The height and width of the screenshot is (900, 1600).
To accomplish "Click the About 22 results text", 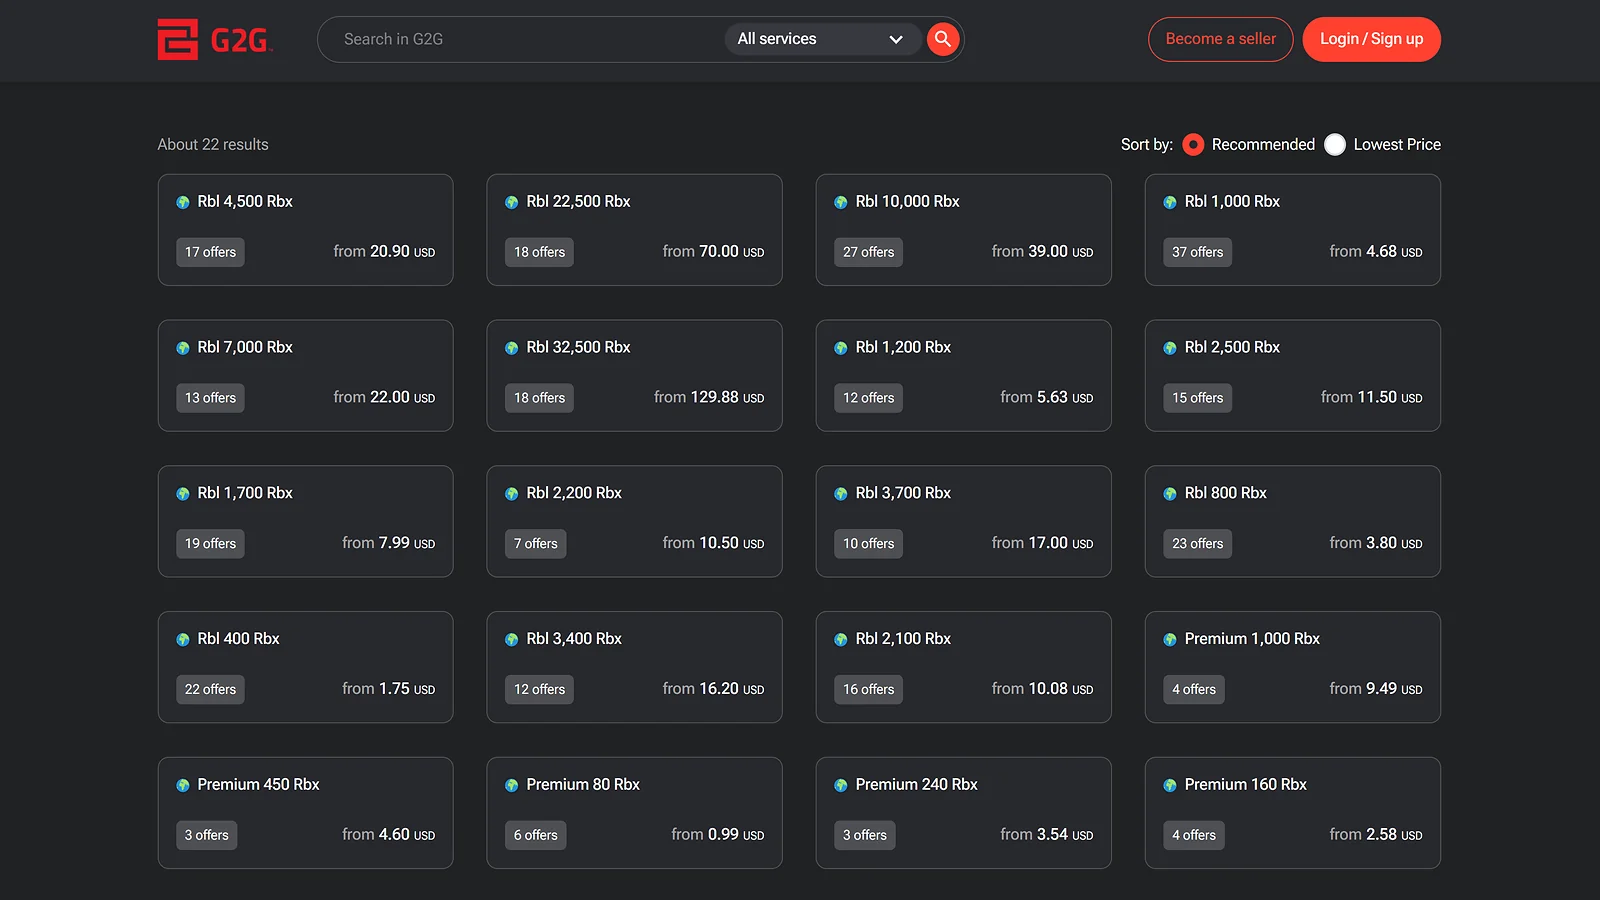I will point(213,144).
